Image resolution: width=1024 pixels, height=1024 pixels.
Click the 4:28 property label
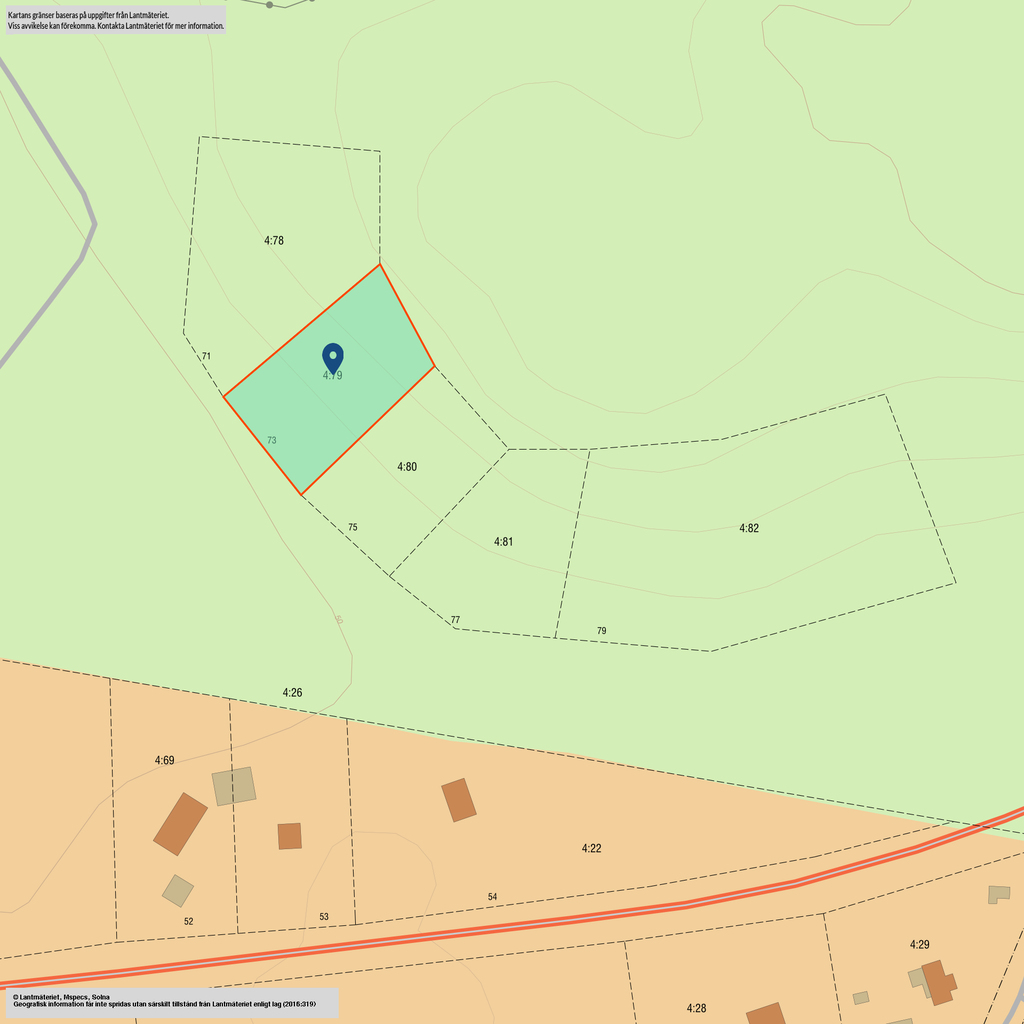pos(697,1008)
